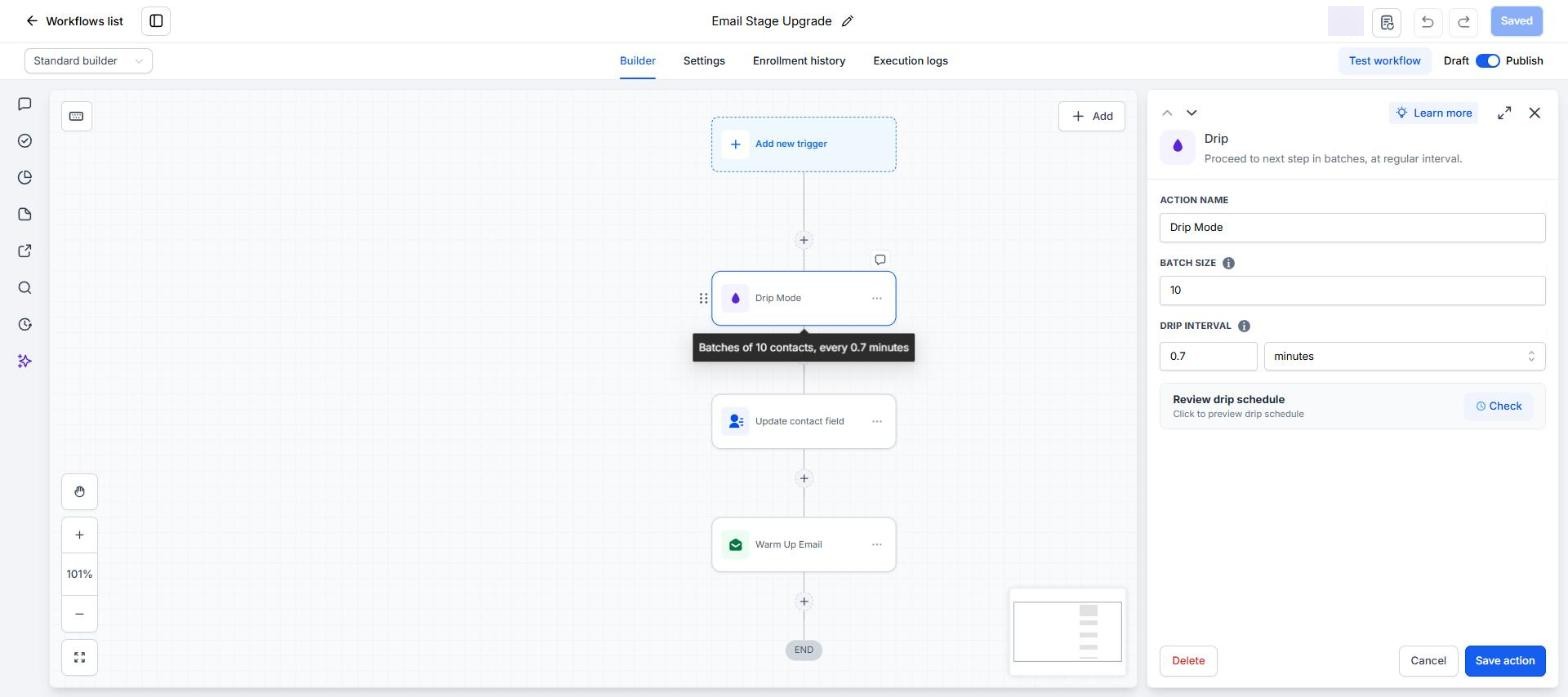The height and width of the screenshot is (697, 1568).
Task: Click the Cancel button
Action: pyautogui.click(x=1428, y=661)
